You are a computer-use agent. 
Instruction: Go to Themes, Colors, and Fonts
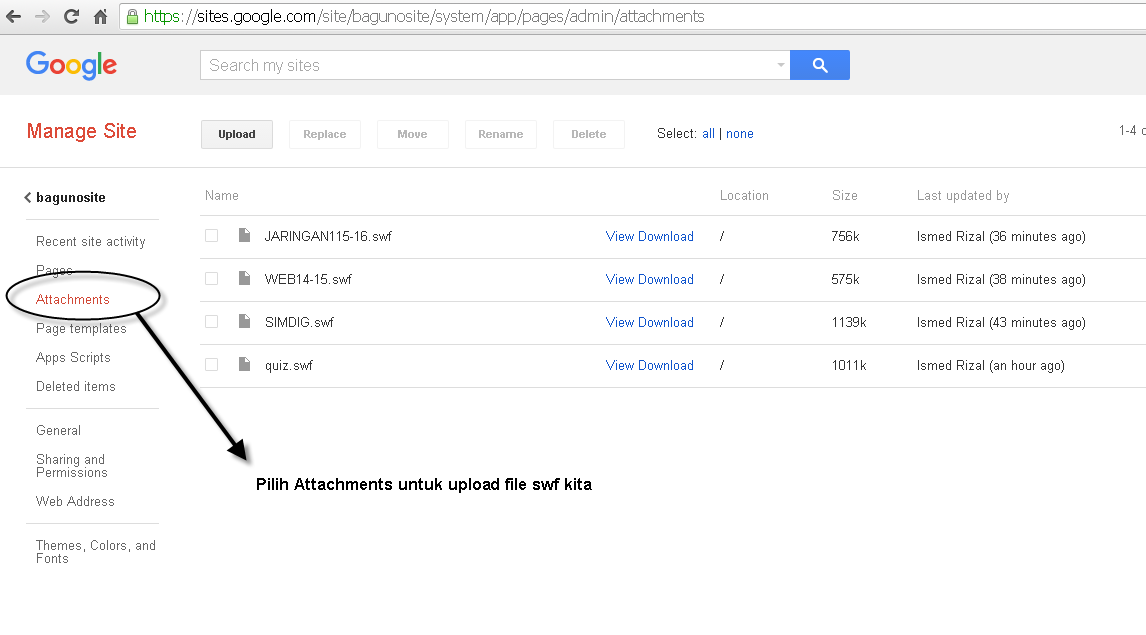coord(96,552)
